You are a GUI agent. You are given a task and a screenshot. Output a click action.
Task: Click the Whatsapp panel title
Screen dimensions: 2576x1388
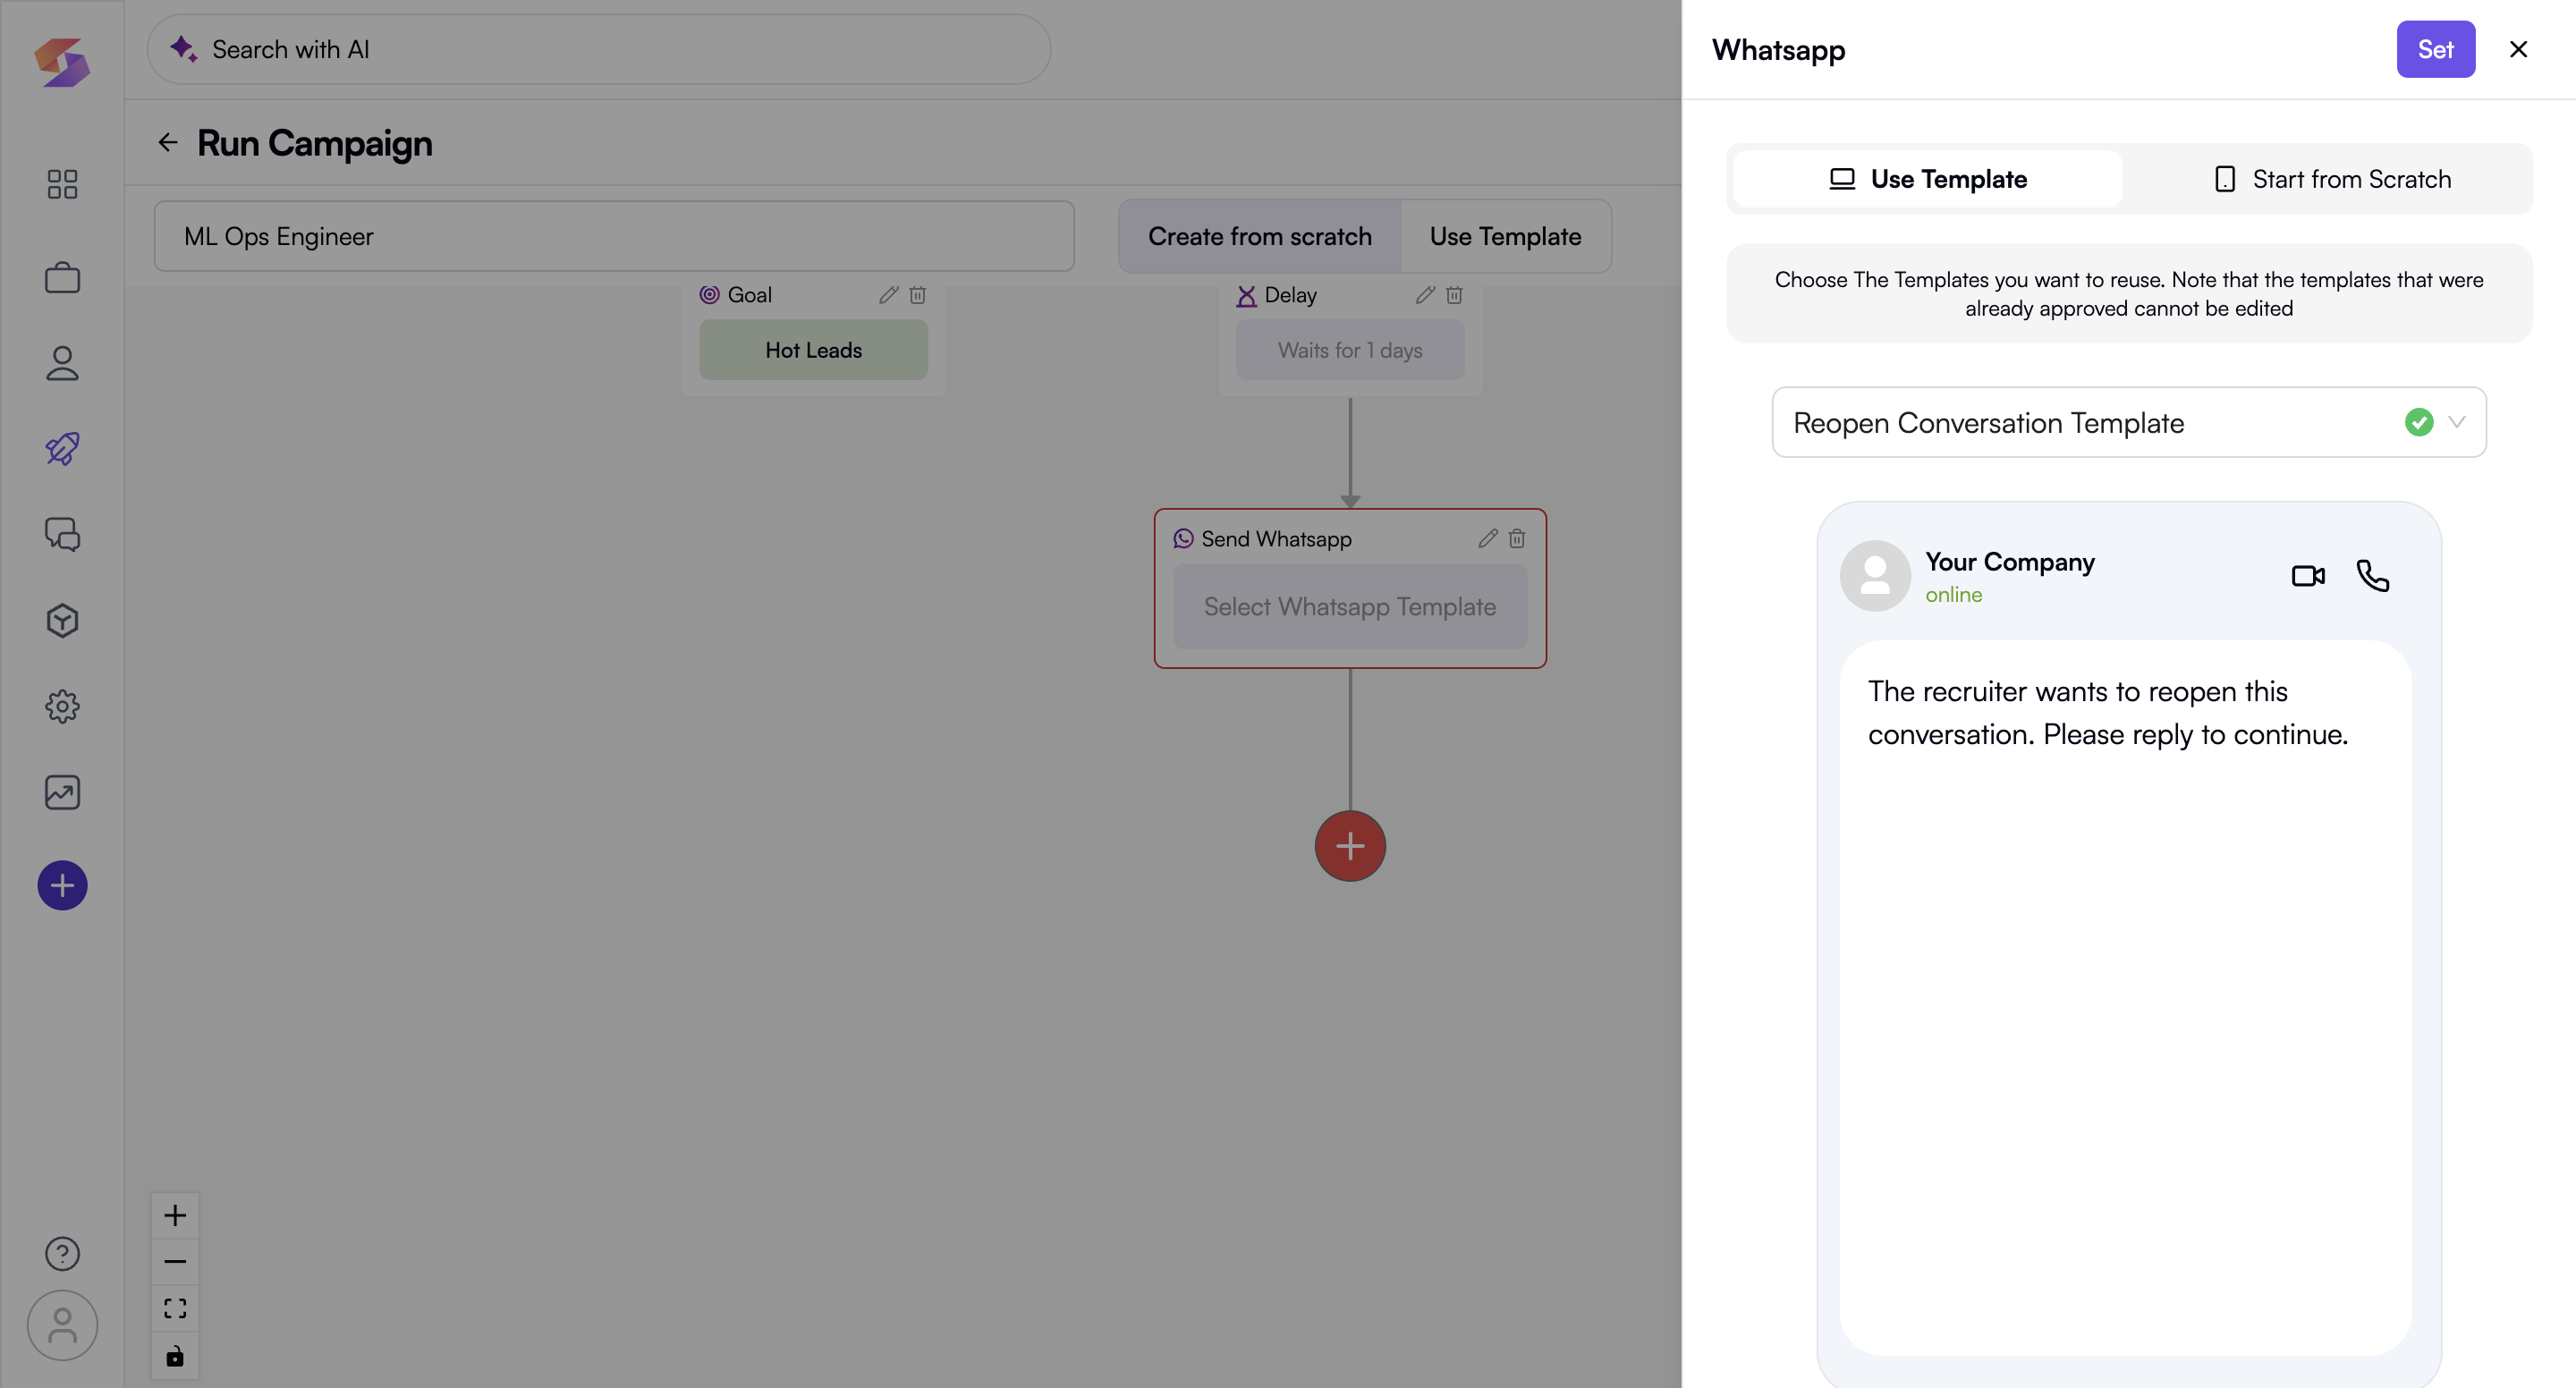pos(1778,49)
